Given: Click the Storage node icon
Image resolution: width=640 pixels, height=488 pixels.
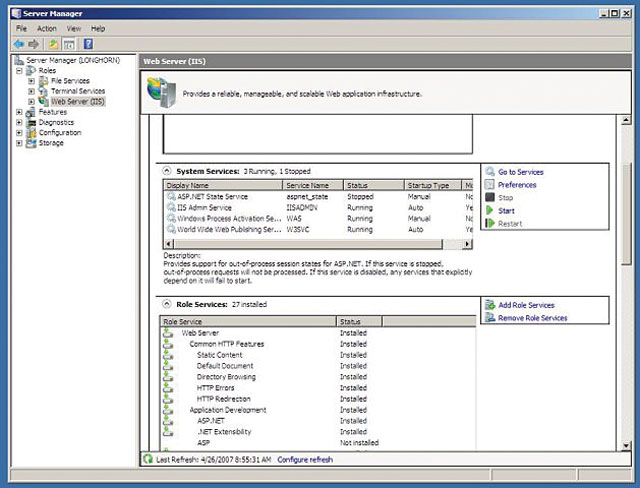Looking at the screenshot, I should (x=31, y=143).
